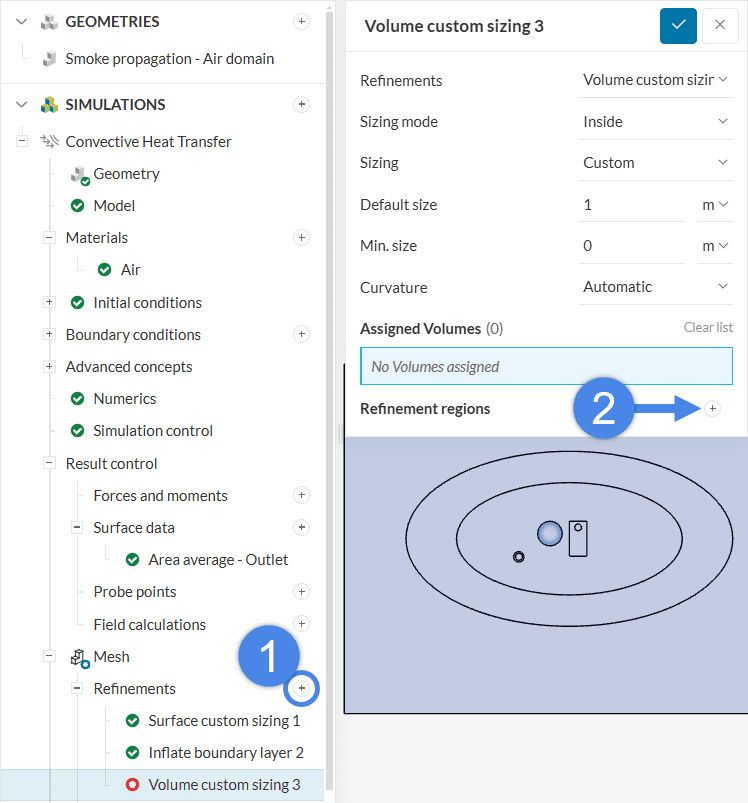Change the Default size unit dropdown
The height and width of the screenshot is (803, 748).
tap(715, 205)
